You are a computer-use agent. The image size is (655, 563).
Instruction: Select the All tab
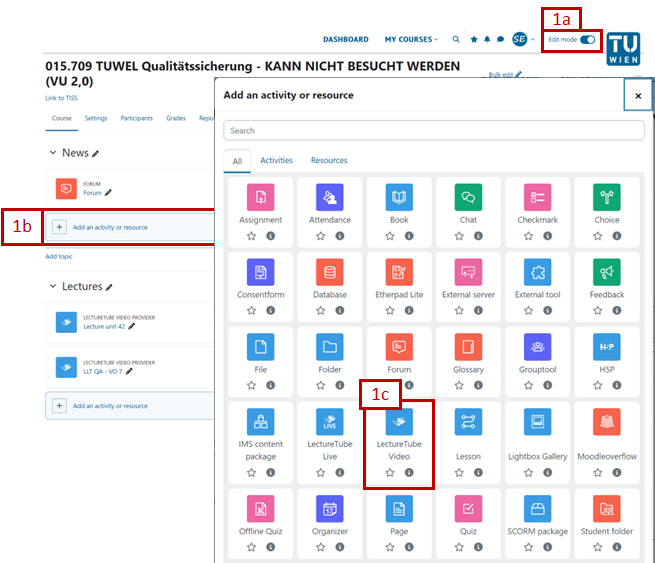tap(237, 161)
